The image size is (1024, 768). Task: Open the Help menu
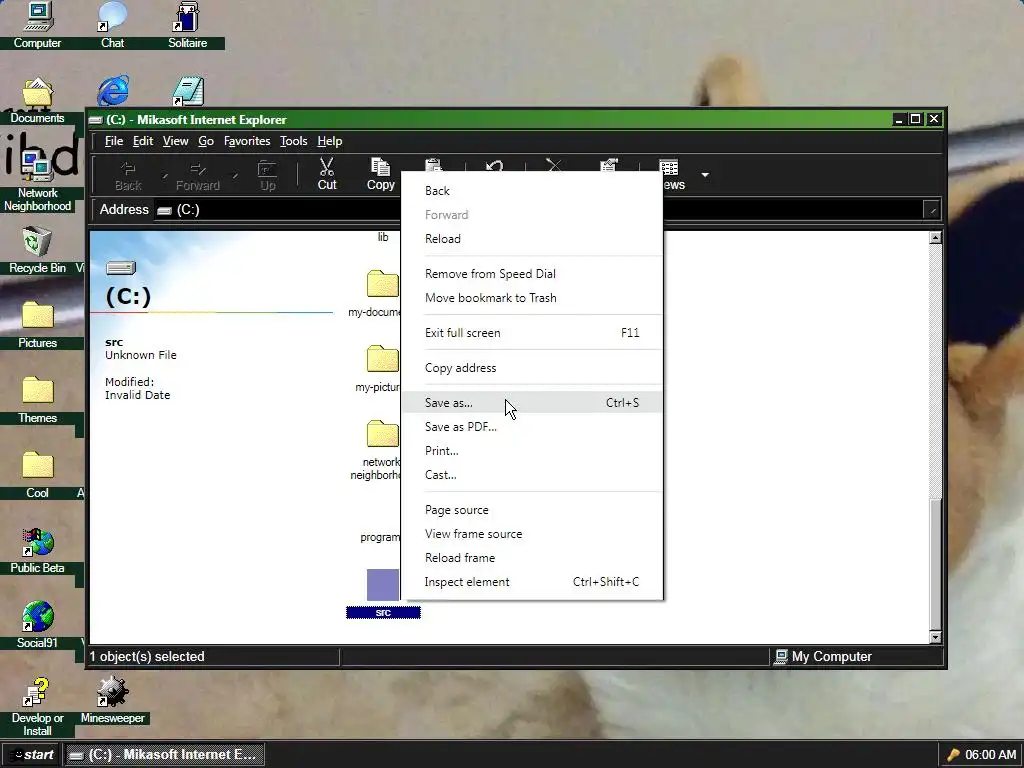(330, 141)
